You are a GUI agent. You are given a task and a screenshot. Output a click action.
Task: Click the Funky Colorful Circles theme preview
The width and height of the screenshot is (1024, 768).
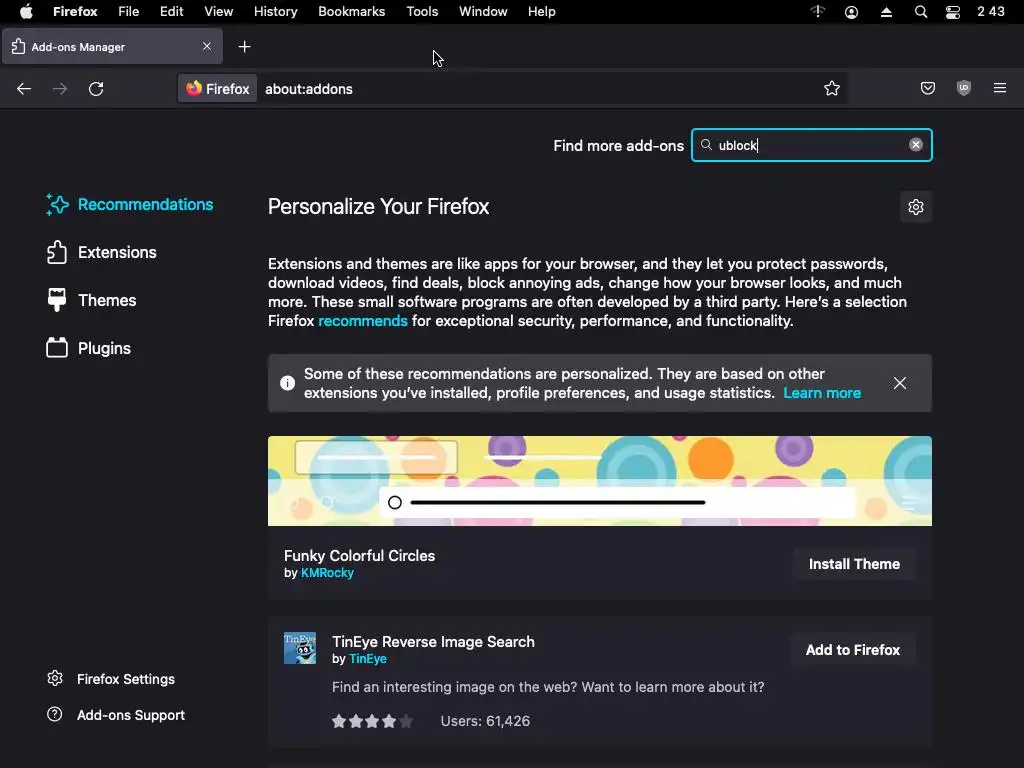tap(600, 481)
